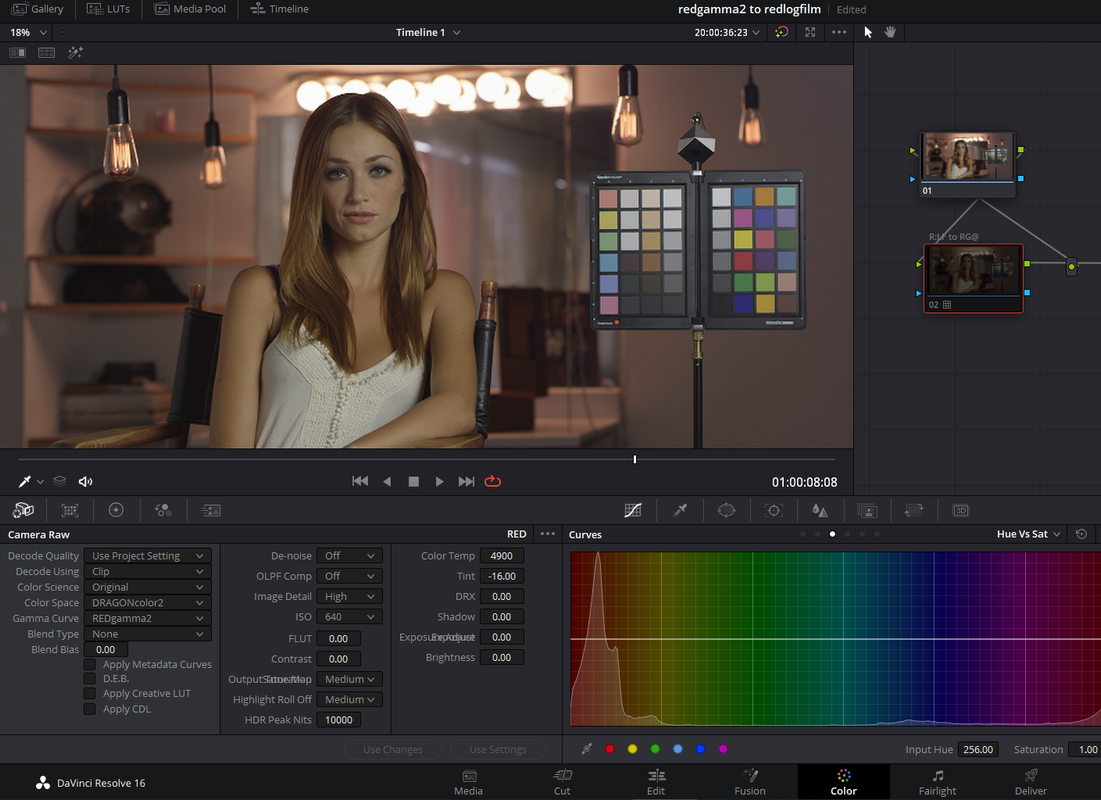The image size is (1101, 800).
Task: Open the Blur palette icon
Action: [820, 511]
